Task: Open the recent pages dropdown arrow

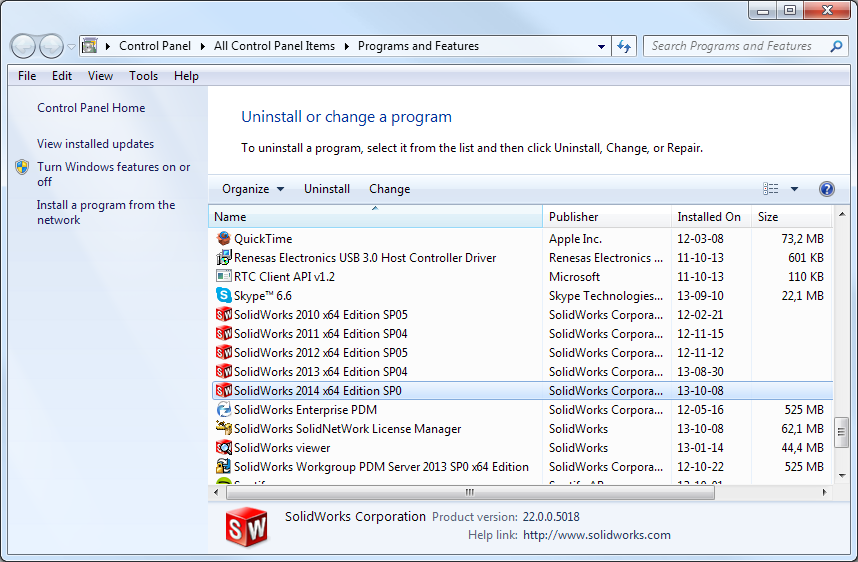Action: click(71, 47)
